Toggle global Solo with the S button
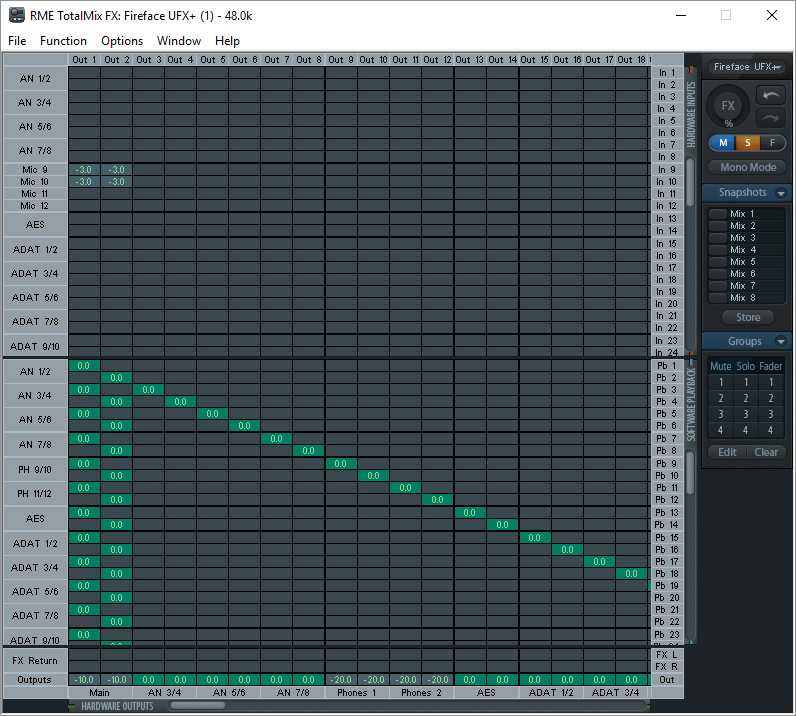Screen dimensions: 796x716 tap(747, 143)
